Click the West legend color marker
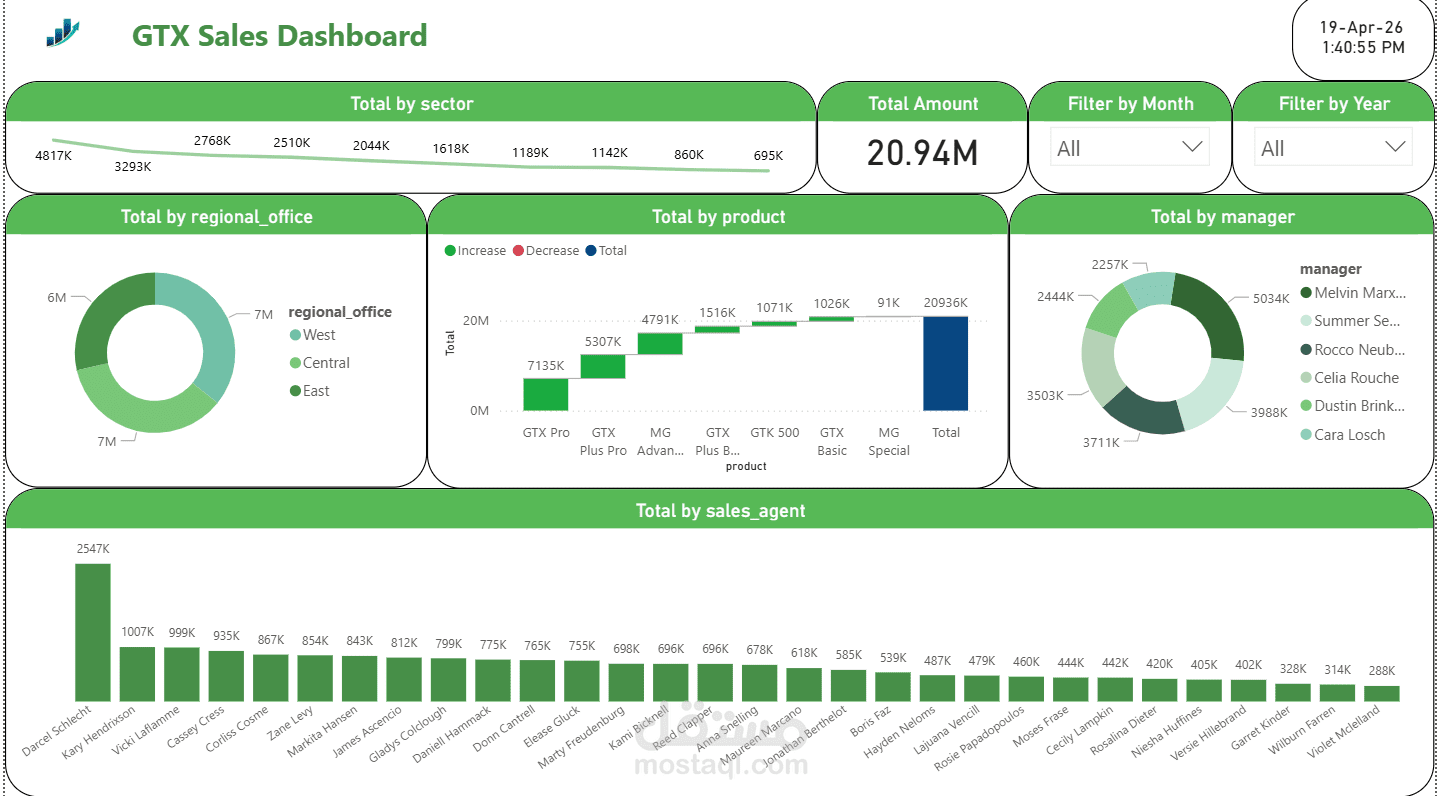Viewport: 1444px width, 796px height. [295, 335]
